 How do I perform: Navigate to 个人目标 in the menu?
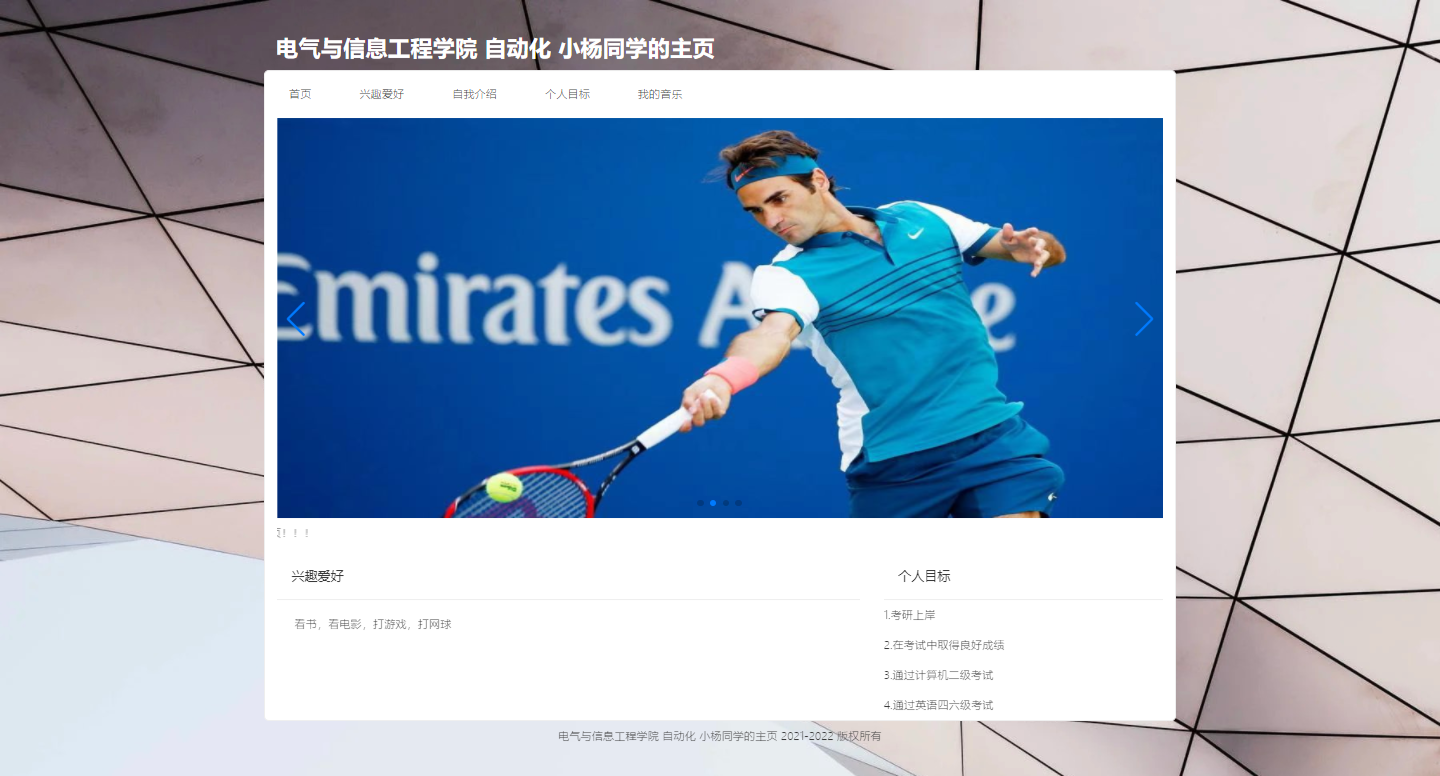[x=567, y=94]
